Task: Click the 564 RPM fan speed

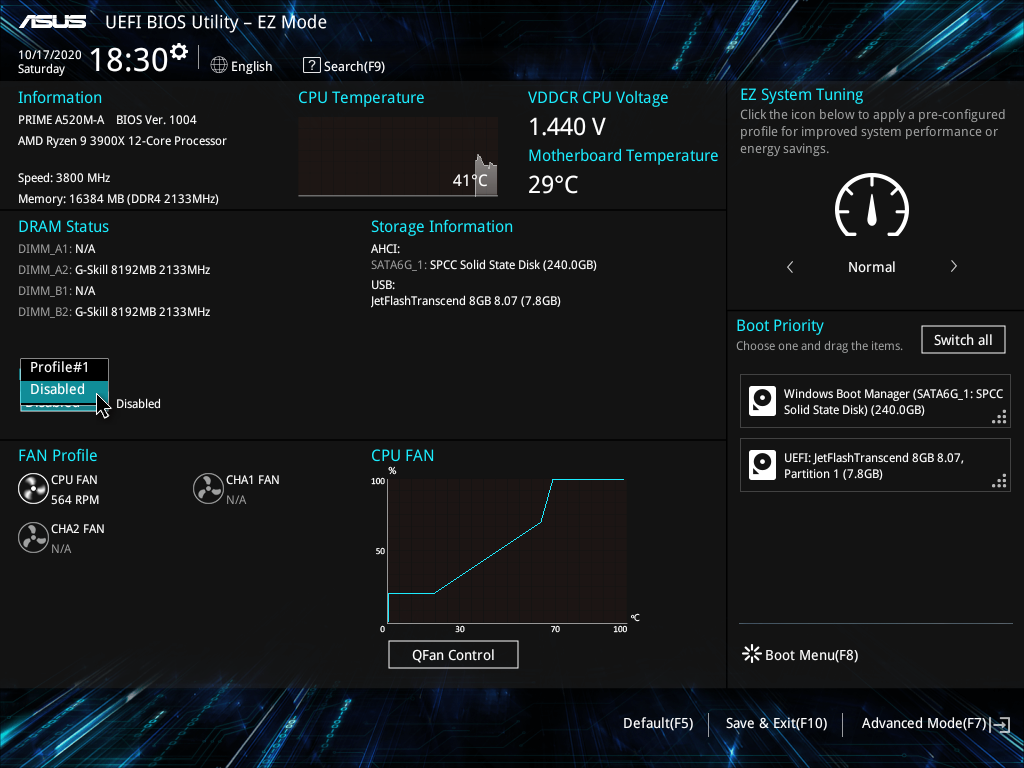Action: 75,500
